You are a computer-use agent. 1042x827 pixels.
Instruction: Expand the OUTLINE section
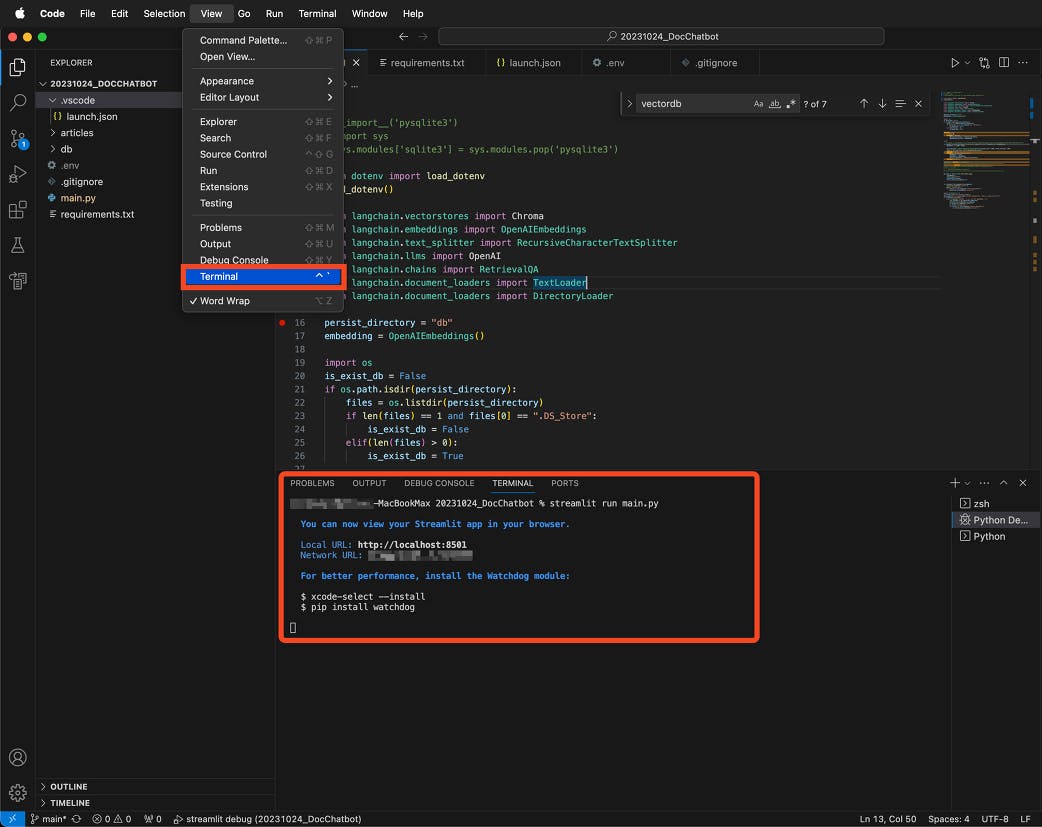point(69,787)
